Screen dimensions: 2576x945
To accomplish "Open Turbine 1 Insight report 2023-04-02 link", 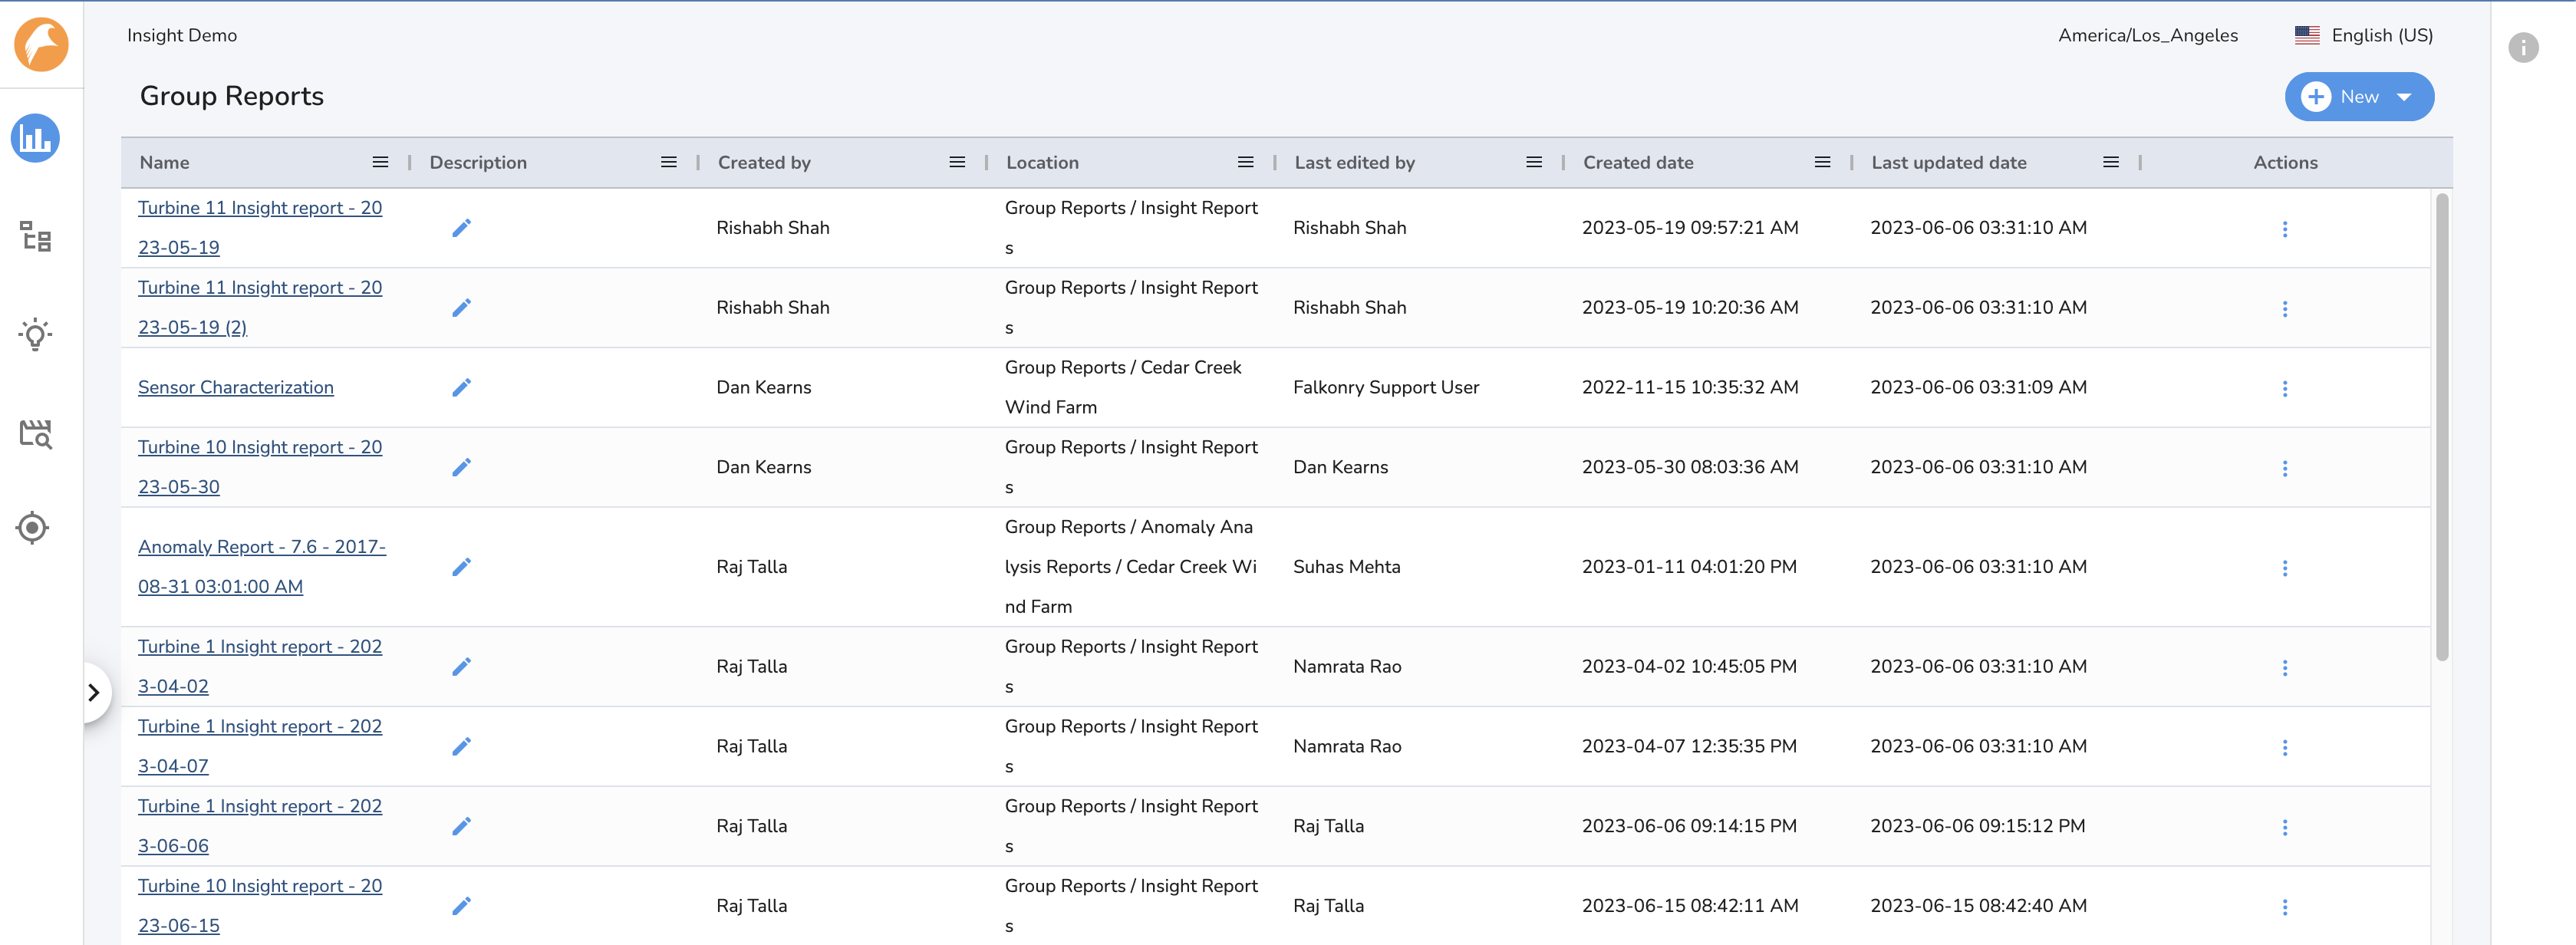I will click(x=260, y=667).
